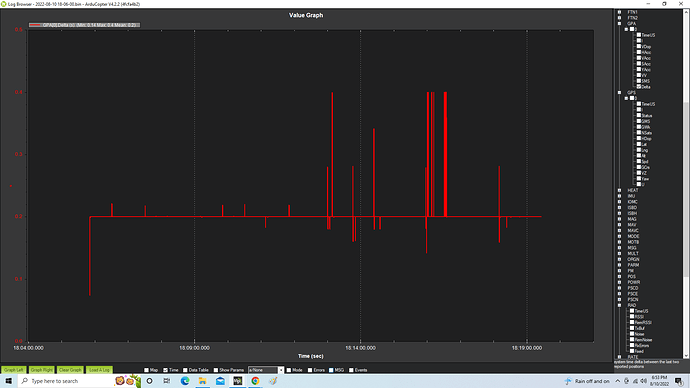Screen dimensions: 690x388
Task: Click the Cortana circle icon
Action: 150,381
